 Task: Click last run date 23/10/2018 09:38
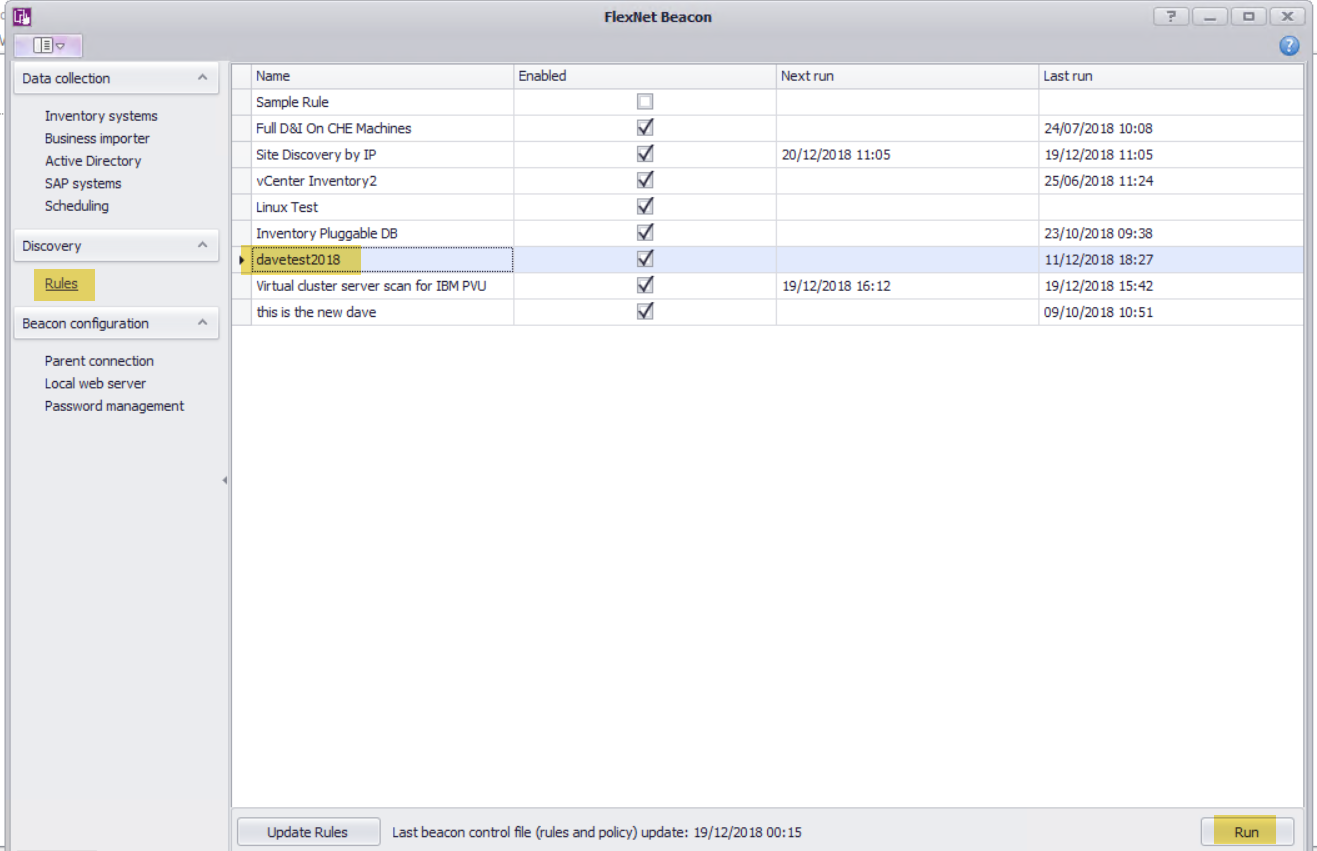point(1098,233)
